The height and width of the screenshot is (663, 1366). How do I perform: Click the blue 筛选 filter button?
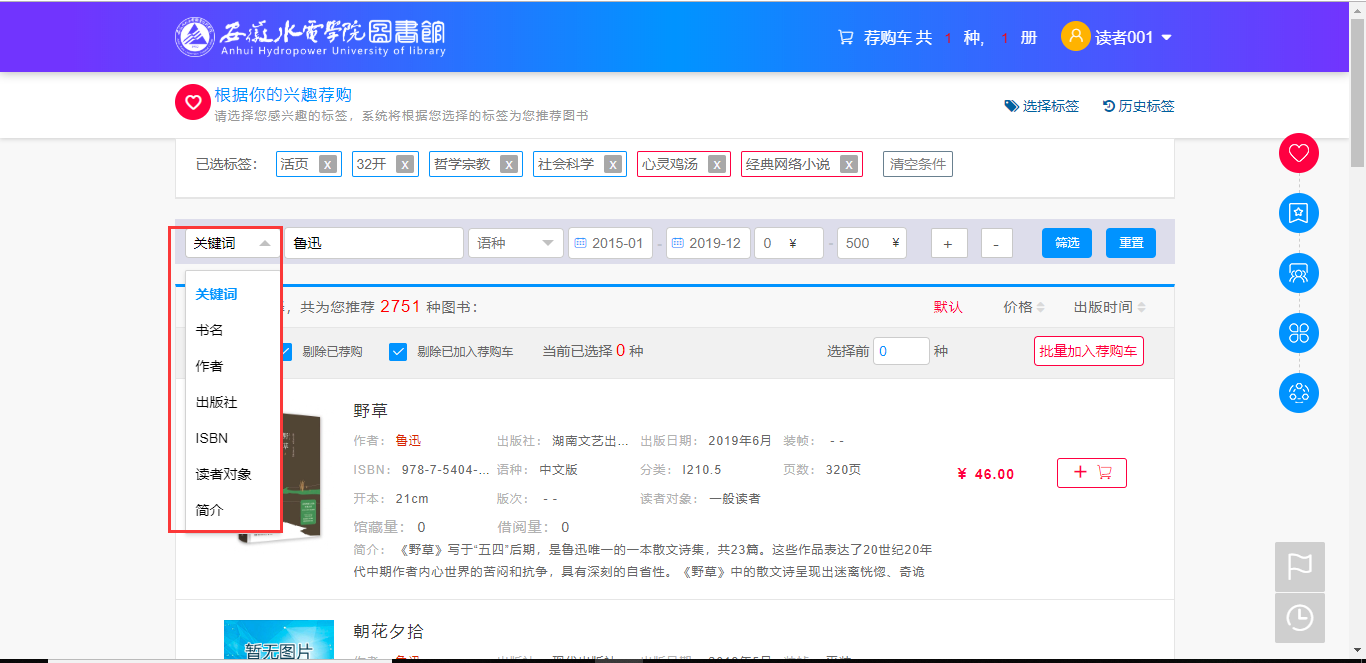1066,243
